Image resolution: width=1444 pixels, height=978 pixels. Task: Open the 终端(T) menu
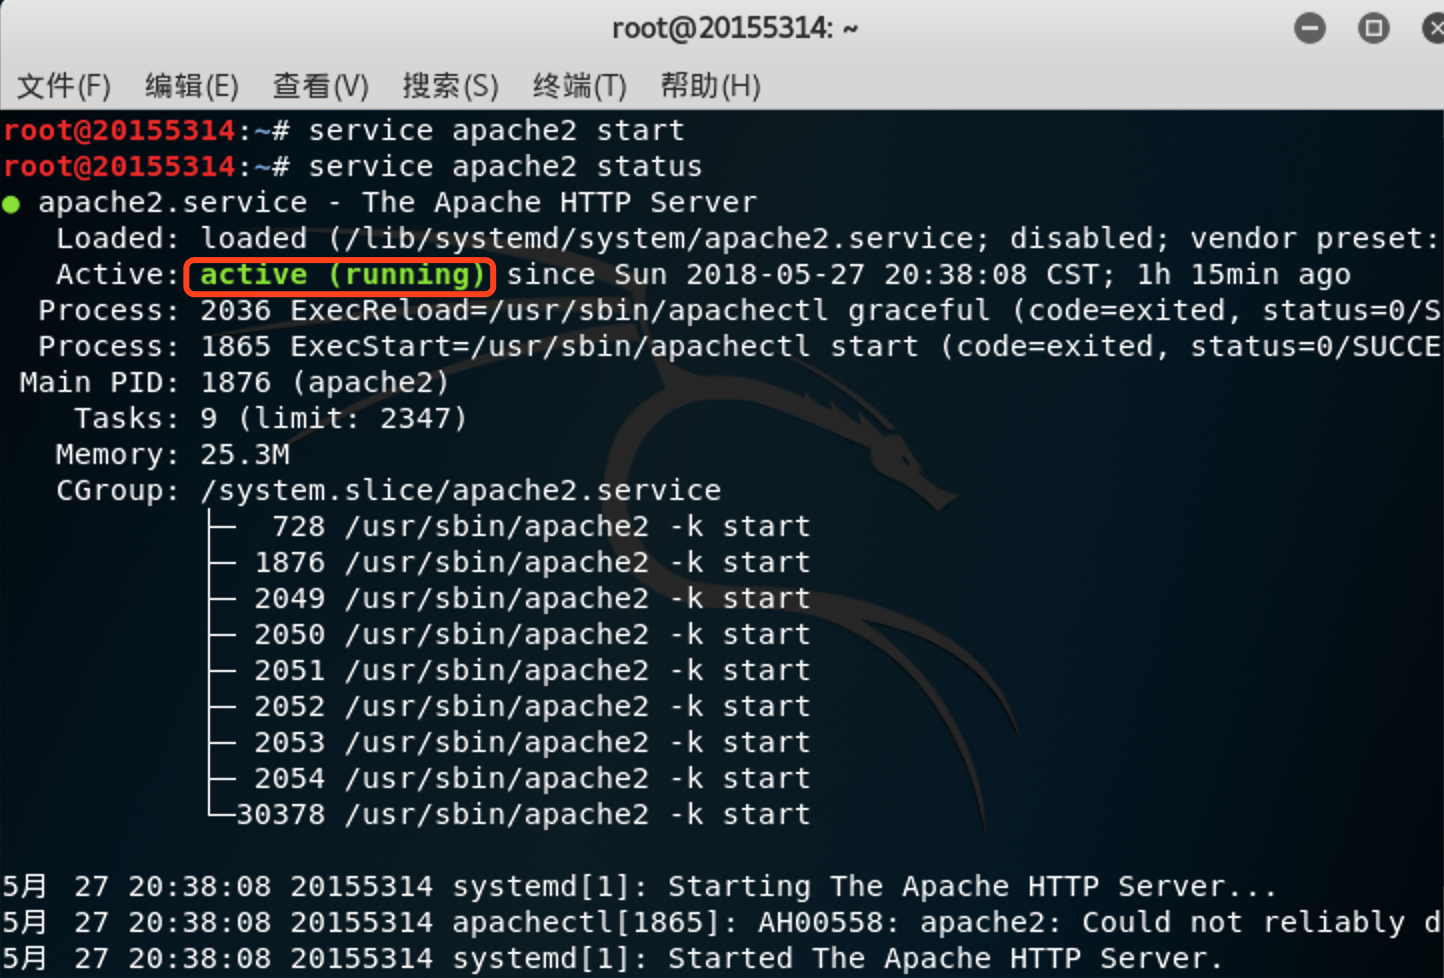[x=579, y=86]
